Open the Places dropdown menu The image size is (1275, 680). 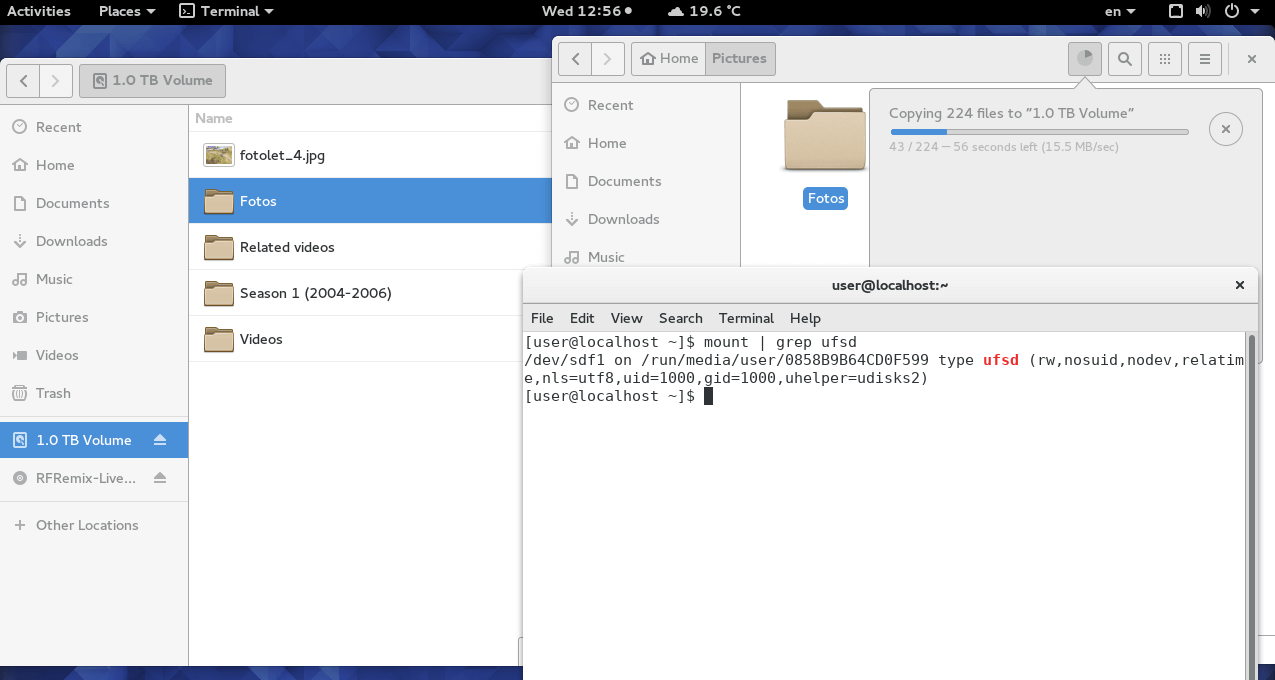click(x=127, y=11)
